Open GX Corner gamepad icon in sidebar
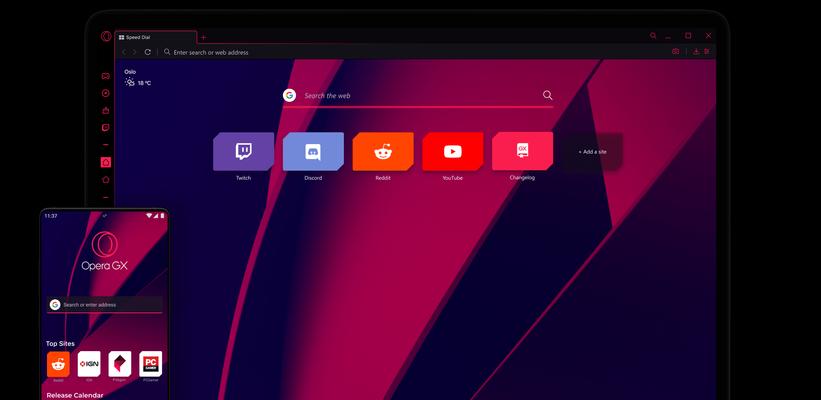This screenshot has width=821, height=400. 106,76
